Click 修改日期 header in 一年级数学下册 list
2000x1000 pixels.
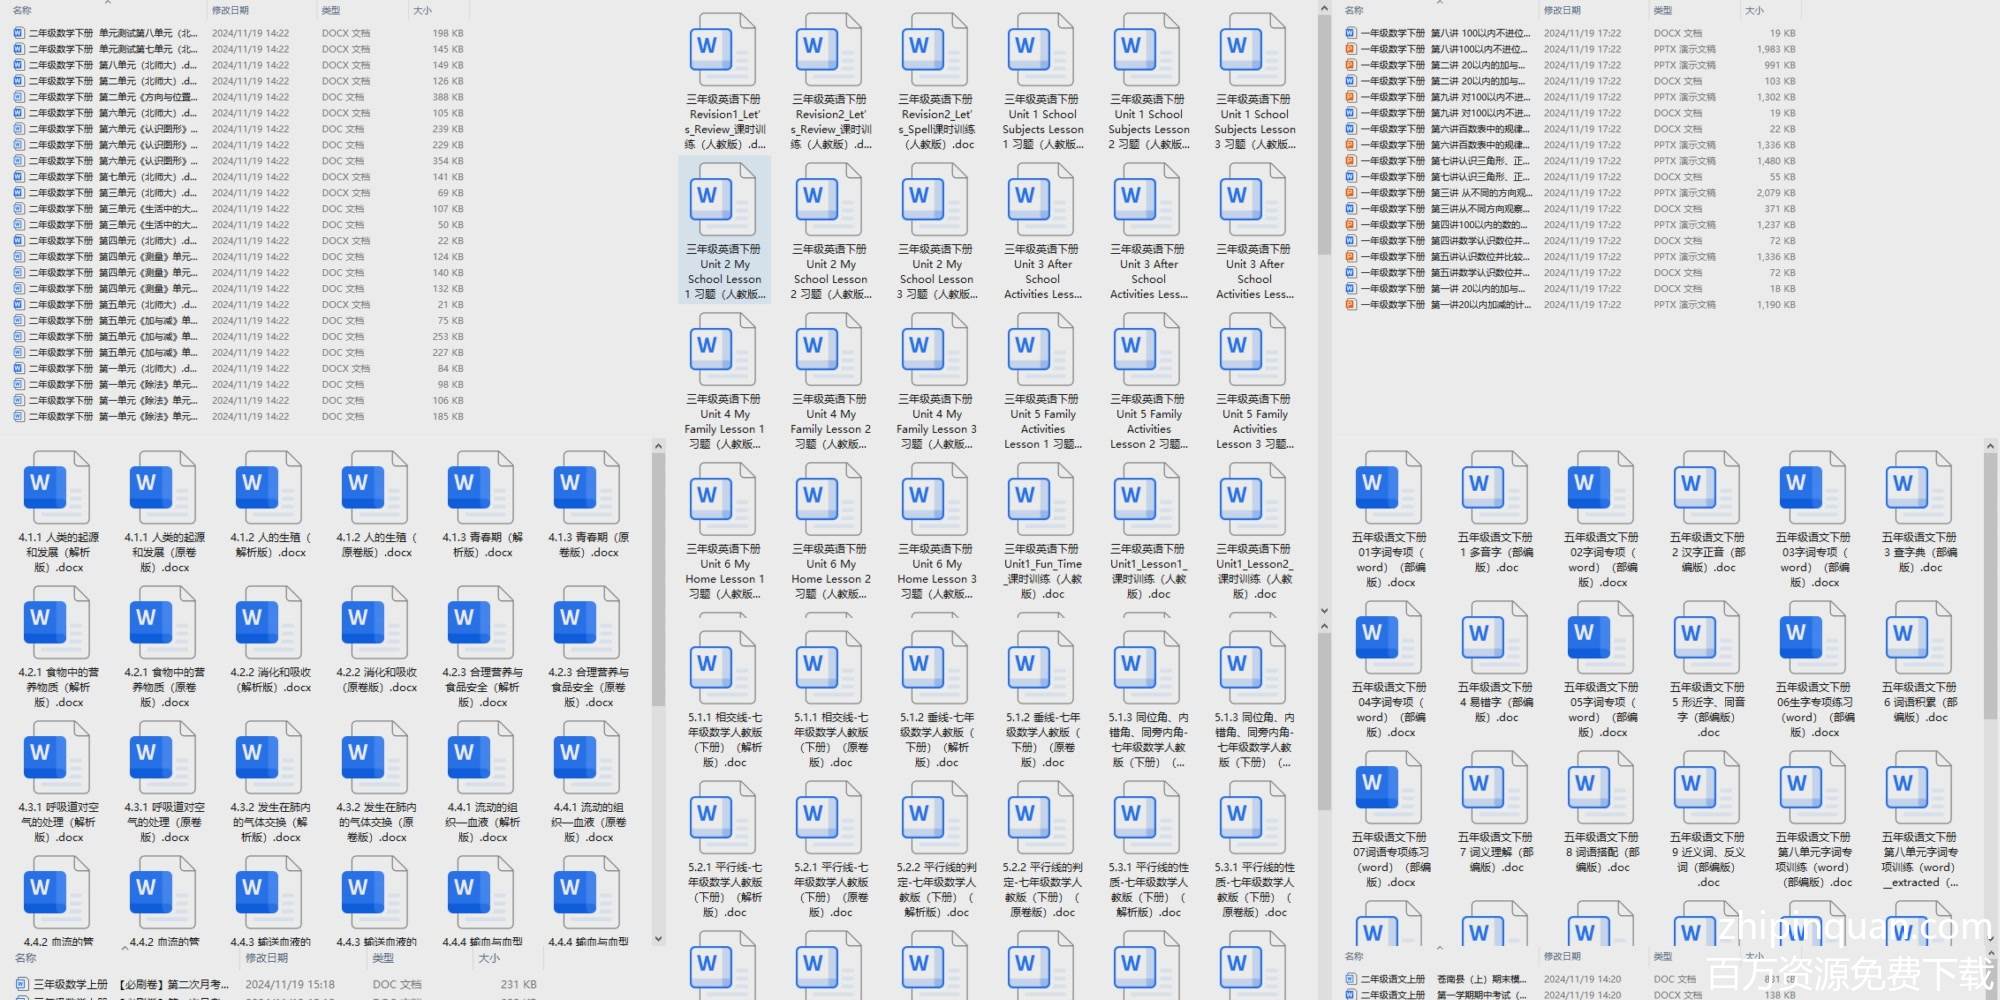[x=1562, y=10]
